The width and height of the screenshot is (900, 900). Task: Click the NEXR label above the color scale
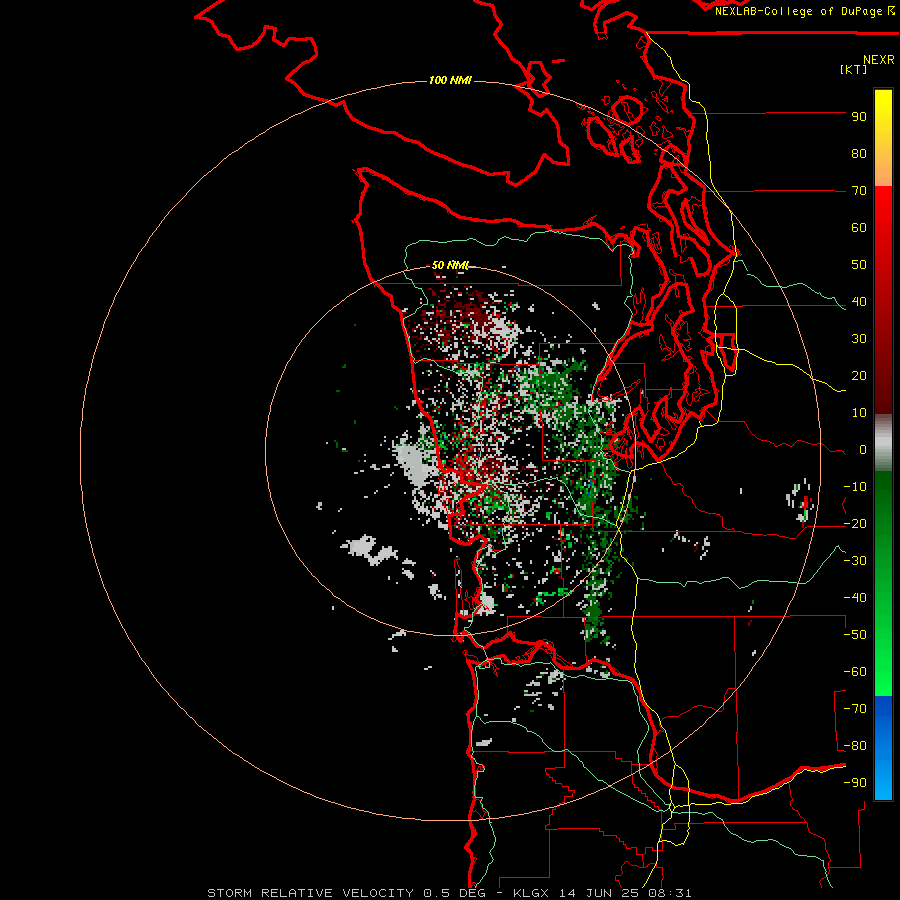[879, 60]
